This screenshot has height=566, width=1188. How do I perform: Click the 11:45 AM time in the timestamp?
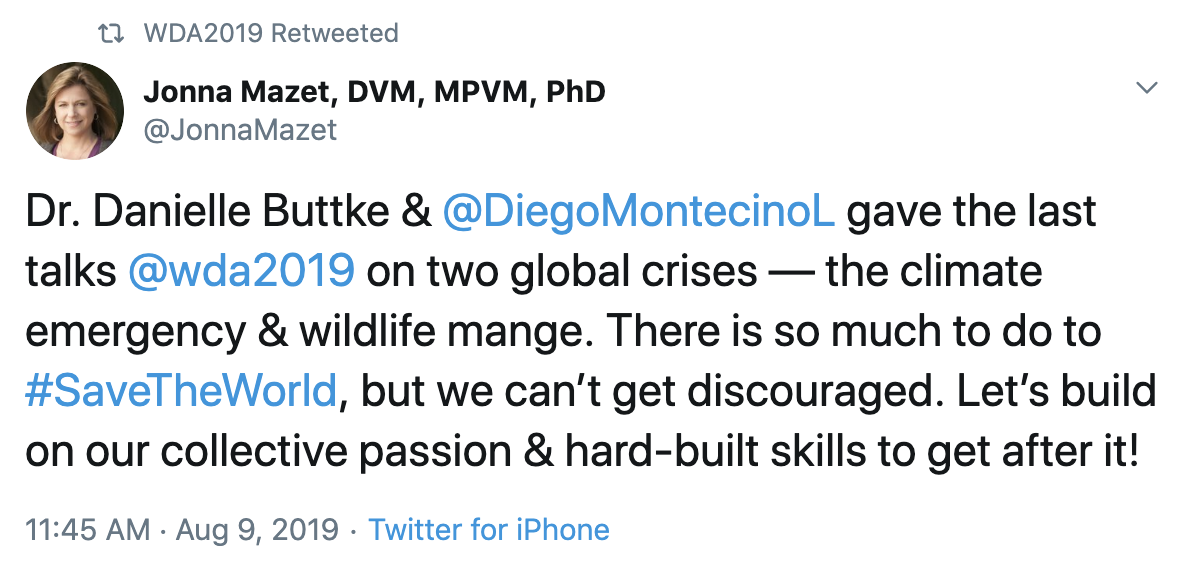point(88,529)
